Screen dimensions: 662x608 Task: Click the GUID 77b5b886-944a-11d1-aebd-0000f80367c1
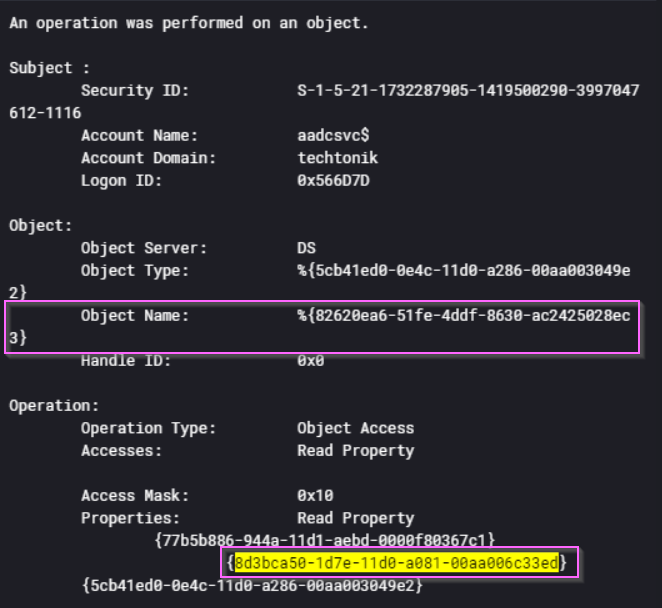[x=324, y=540]
